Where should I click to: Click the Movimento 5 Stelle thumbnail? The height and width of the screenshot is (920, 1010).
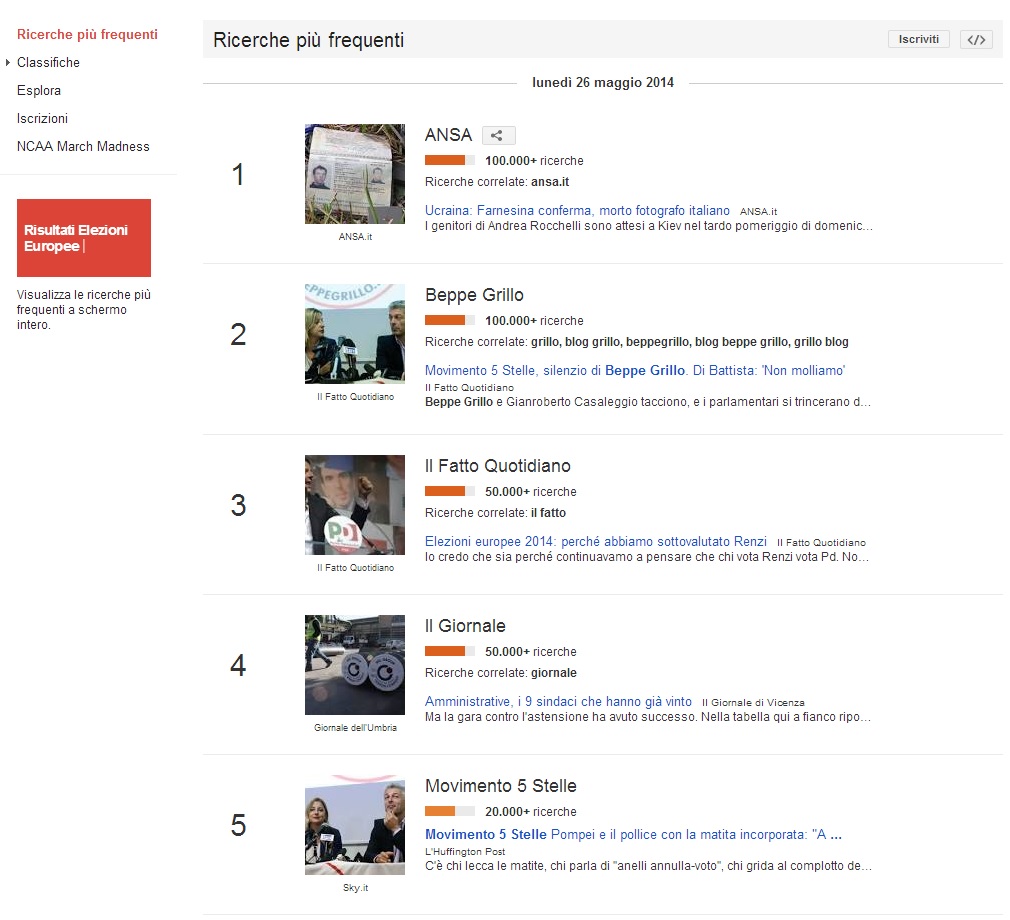[x=355, y=825]
